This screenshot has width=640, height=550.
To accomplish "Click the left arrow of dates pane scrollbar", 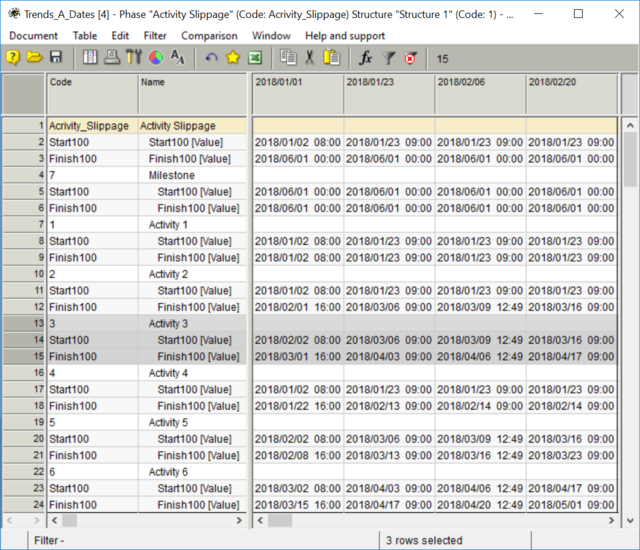I will pos(260,520).
